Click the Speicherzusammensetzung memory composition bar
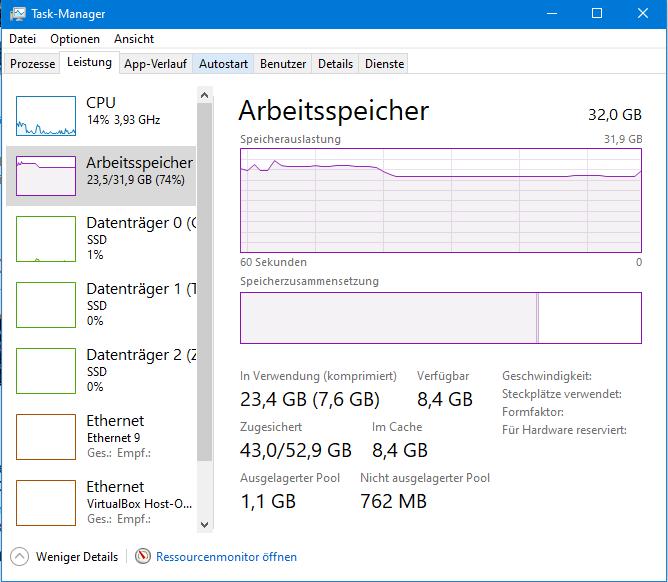 (x=440, y=318)
